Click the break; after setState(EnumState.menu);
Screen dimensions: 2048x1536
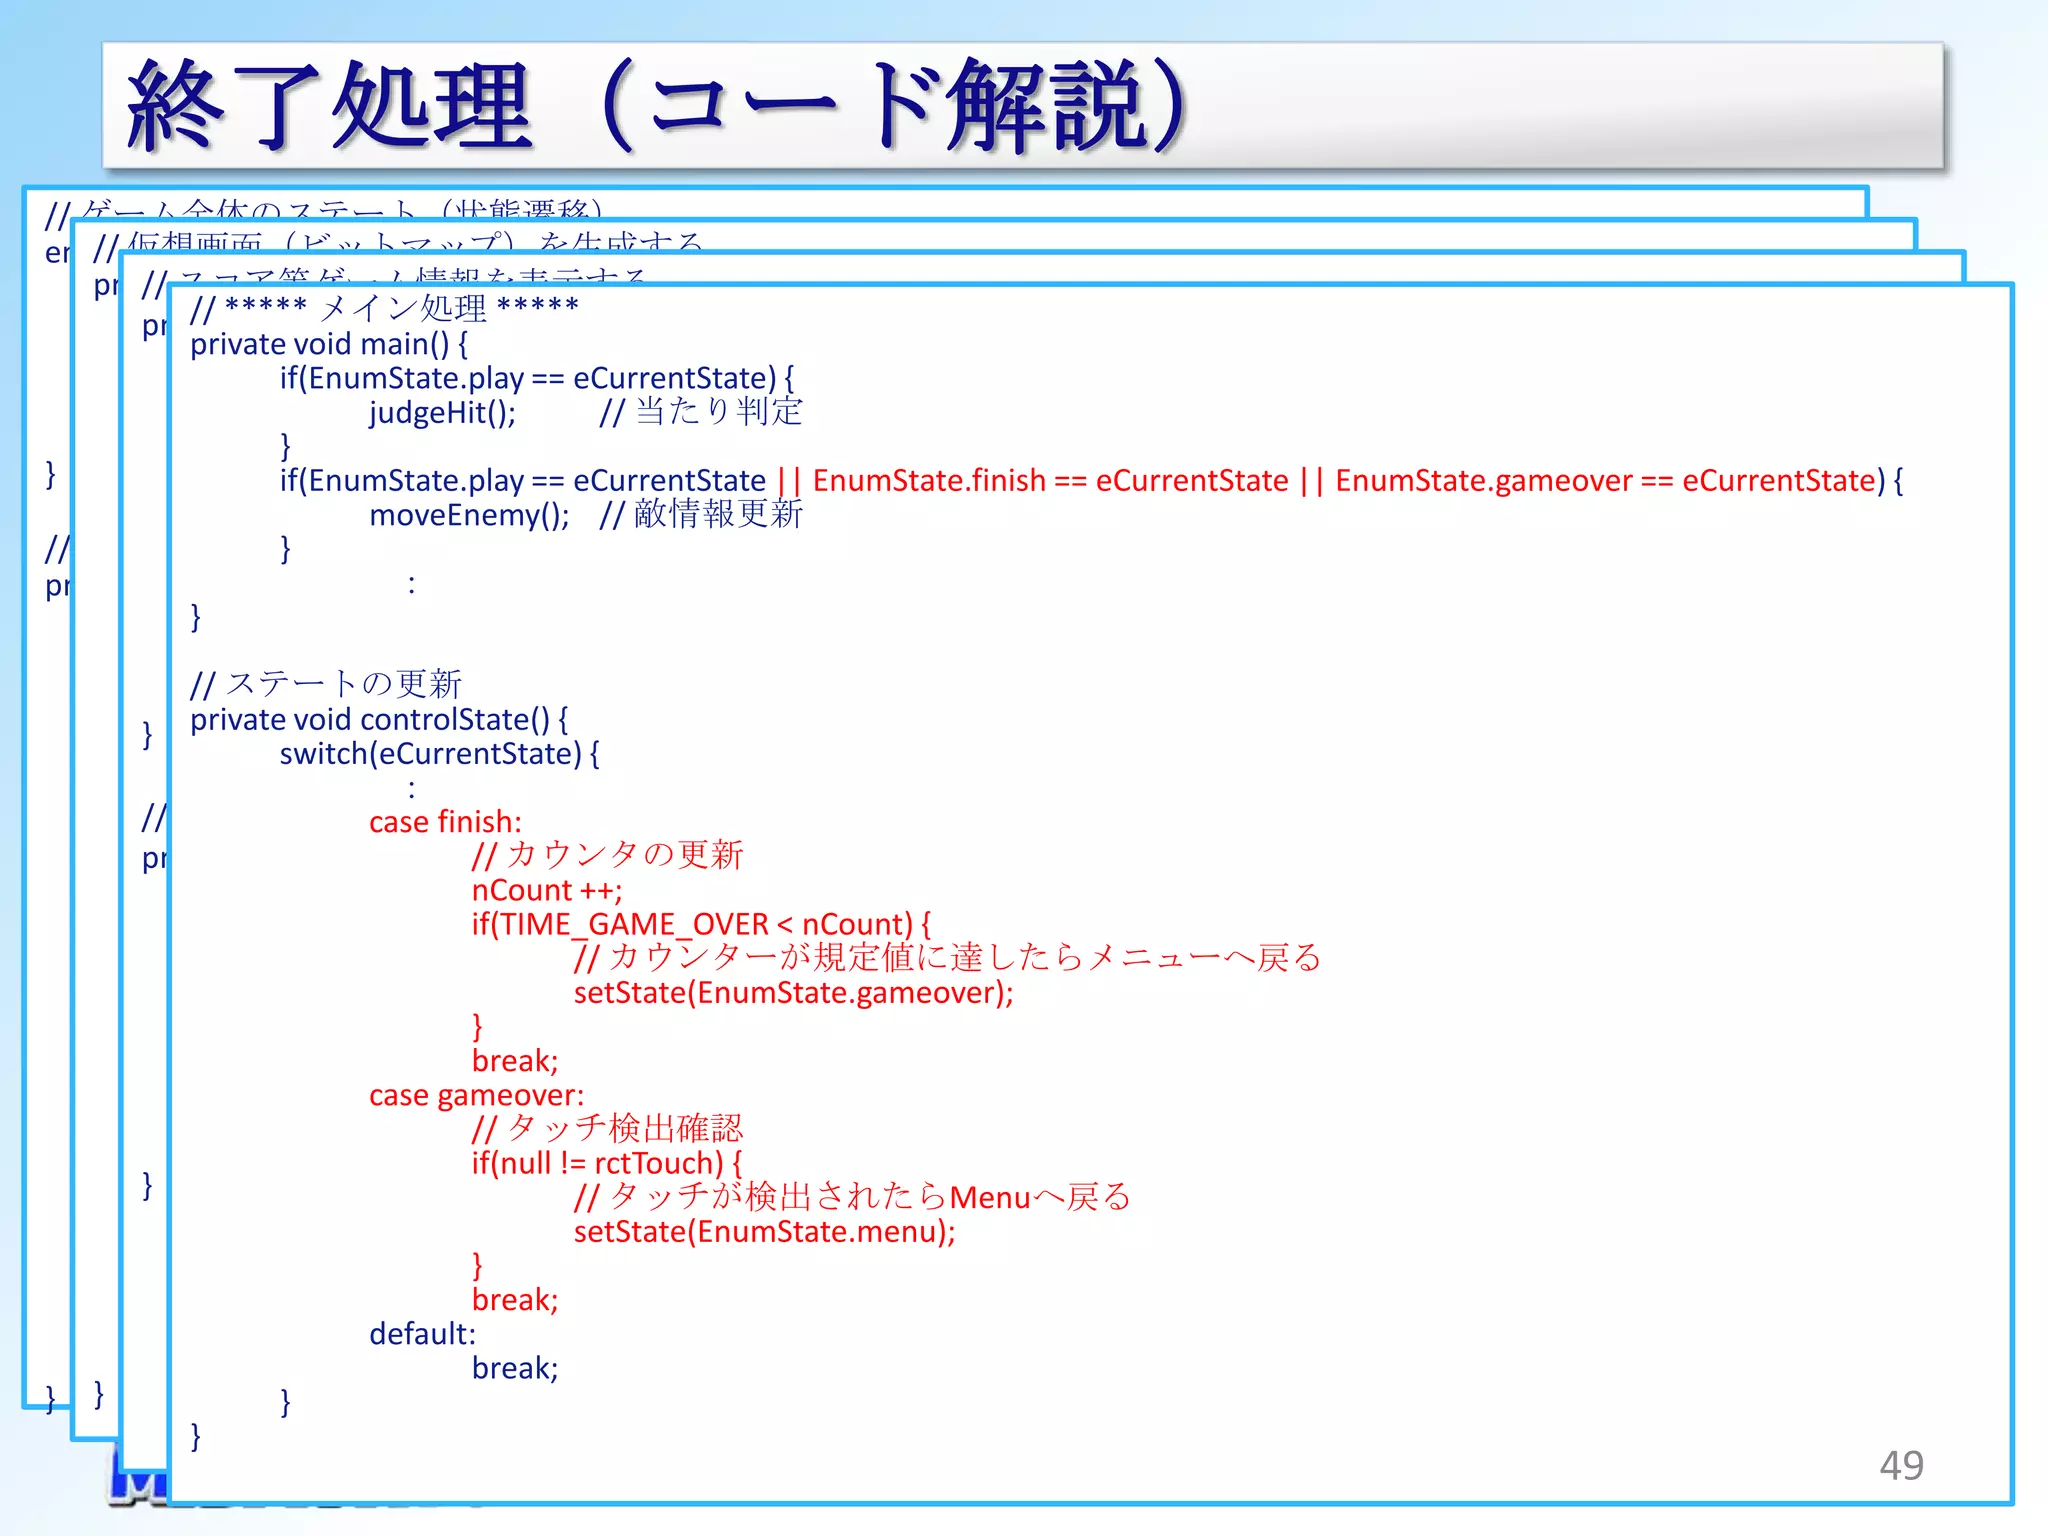tap(515, 1300)
